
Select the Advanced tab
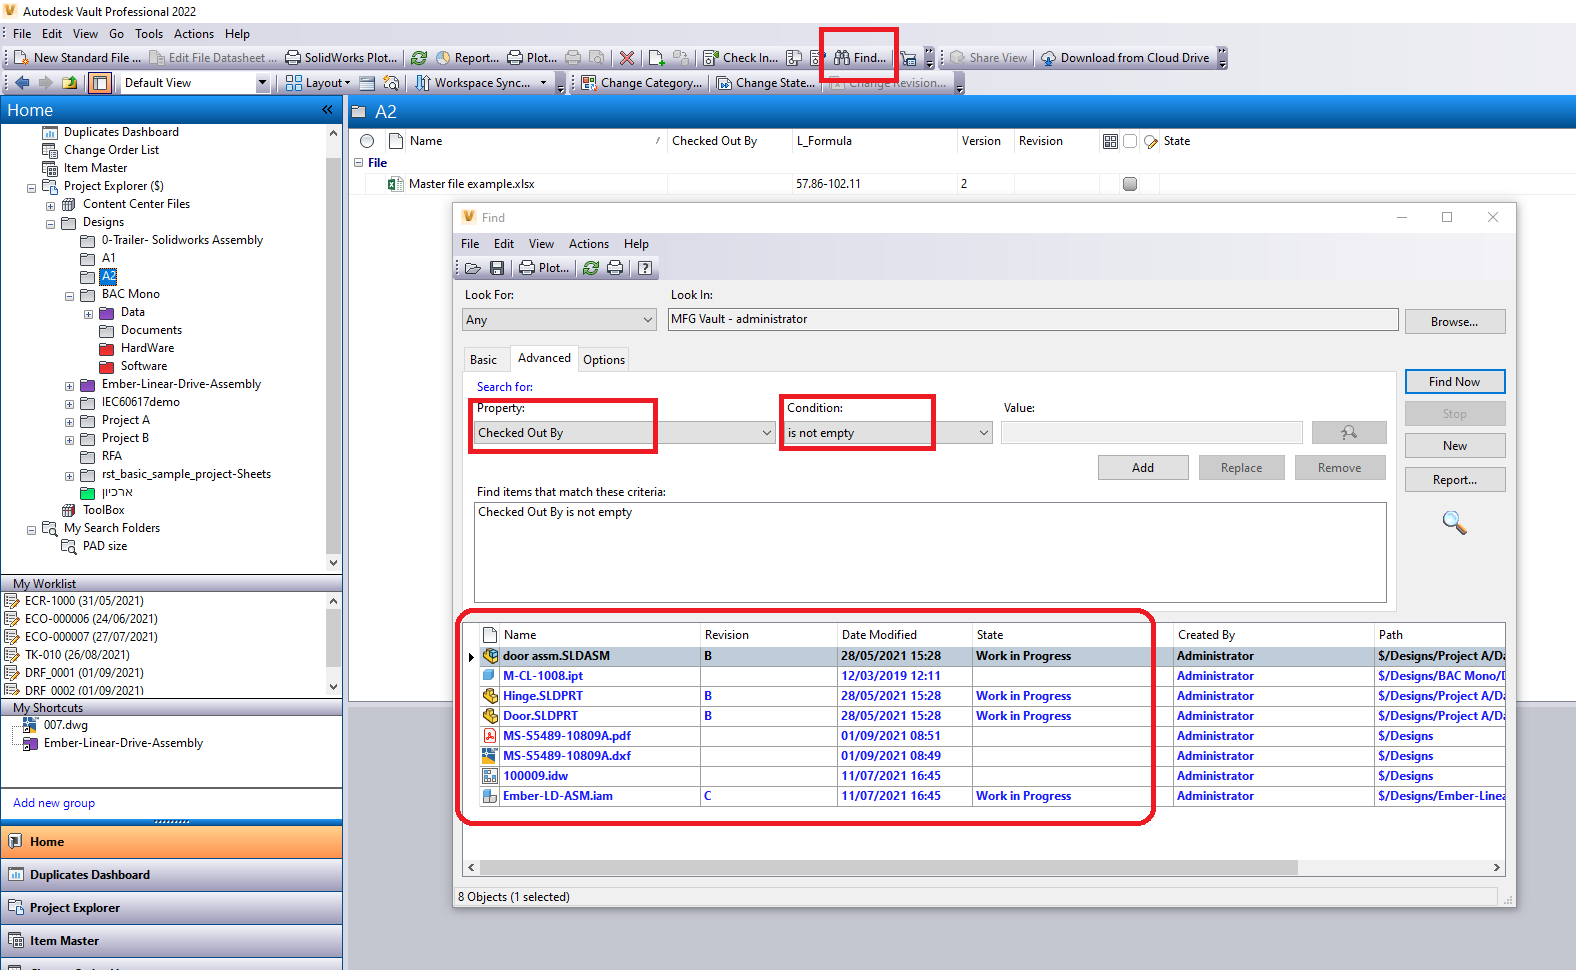coord(544,358)
